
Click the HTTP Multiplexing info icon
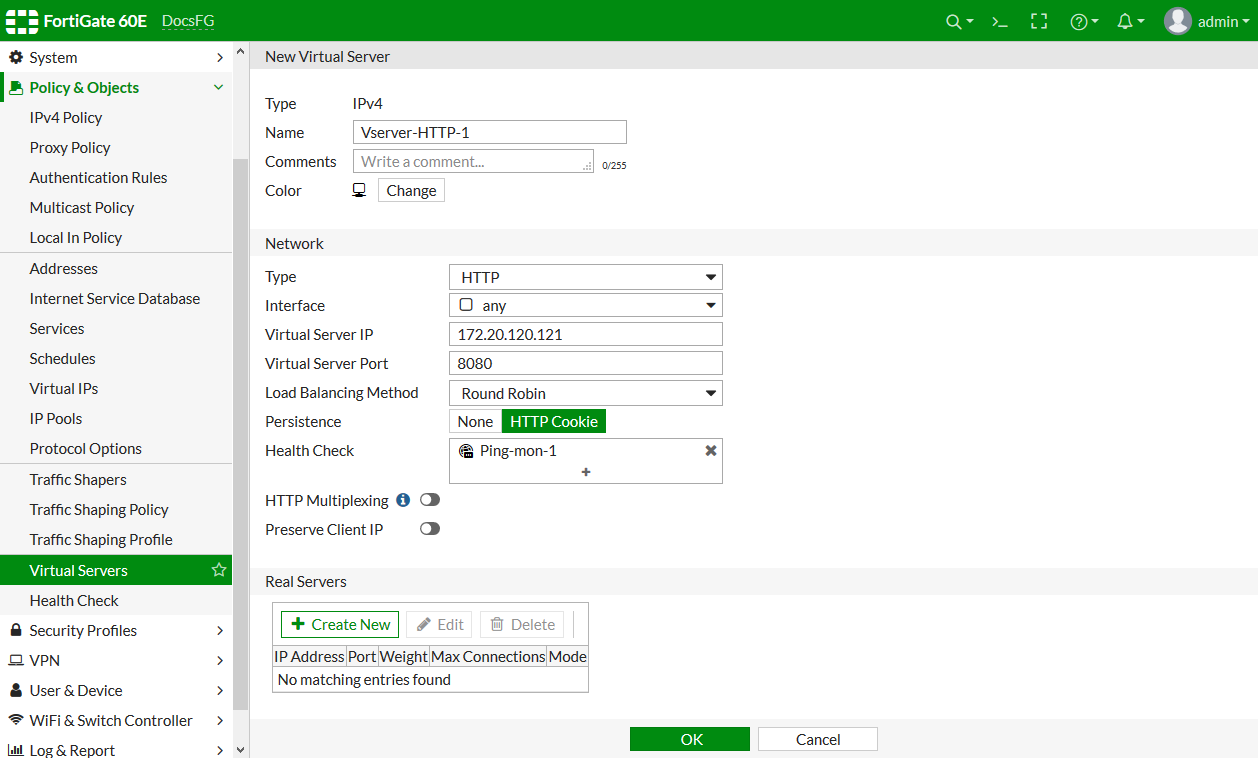[x=403, y=500]
